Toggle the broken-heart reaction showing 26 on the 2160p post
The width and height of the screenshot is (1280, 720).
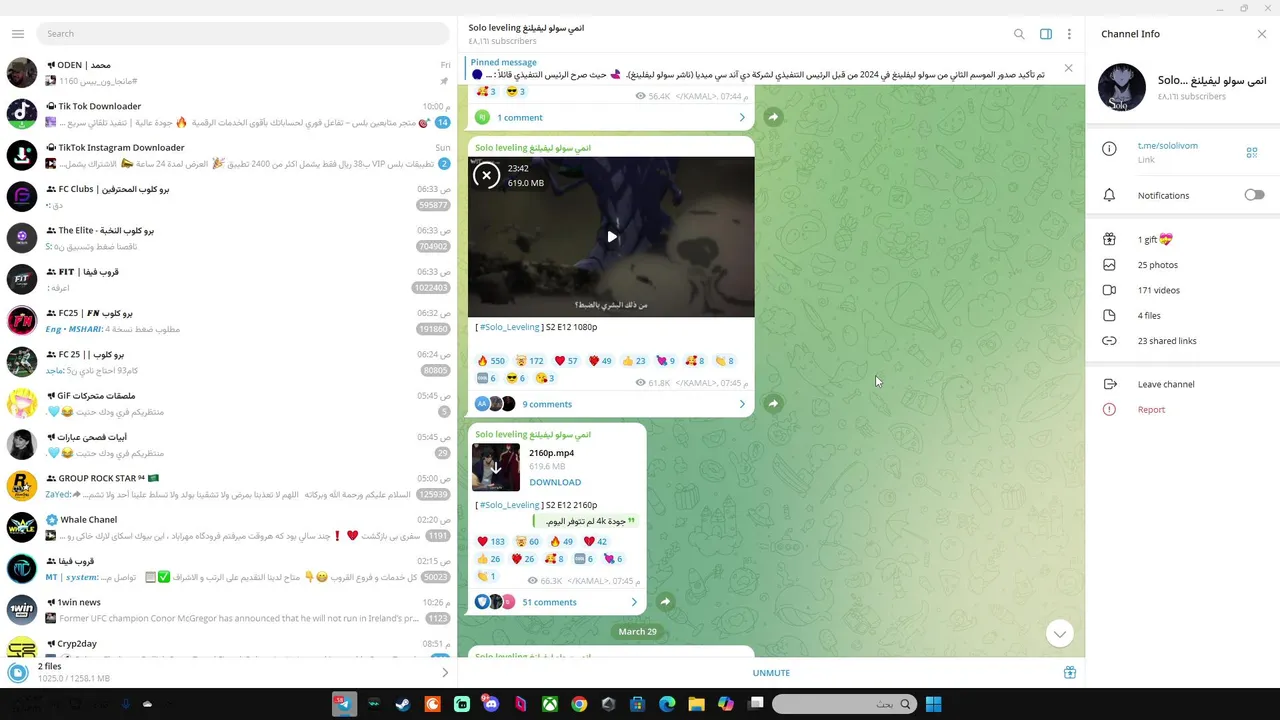[x=523, y=559]
